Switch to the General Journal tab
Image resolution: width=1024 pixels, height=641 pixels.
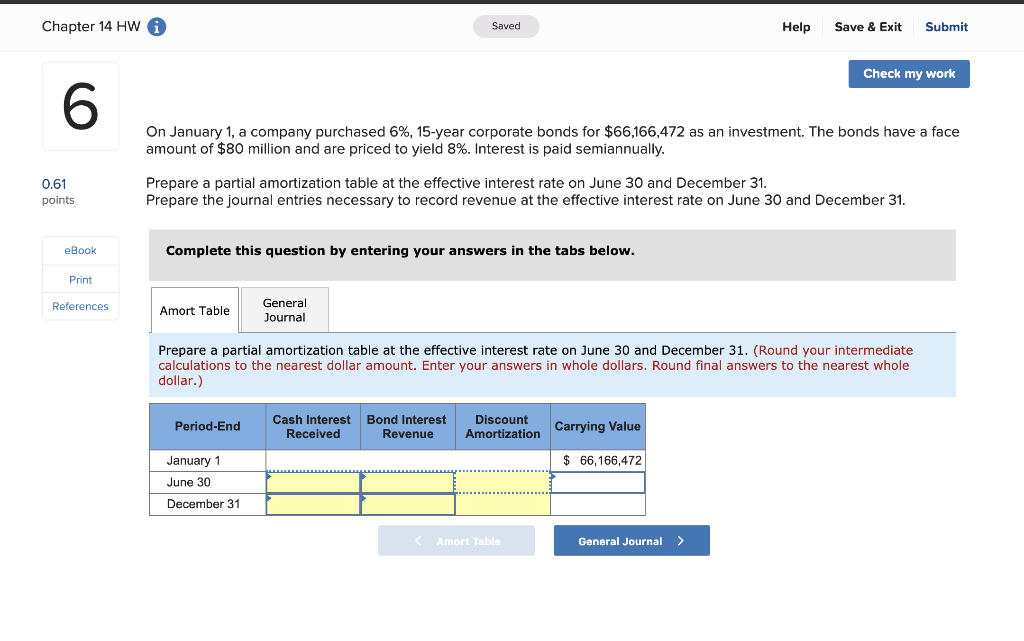click(284, 309)
